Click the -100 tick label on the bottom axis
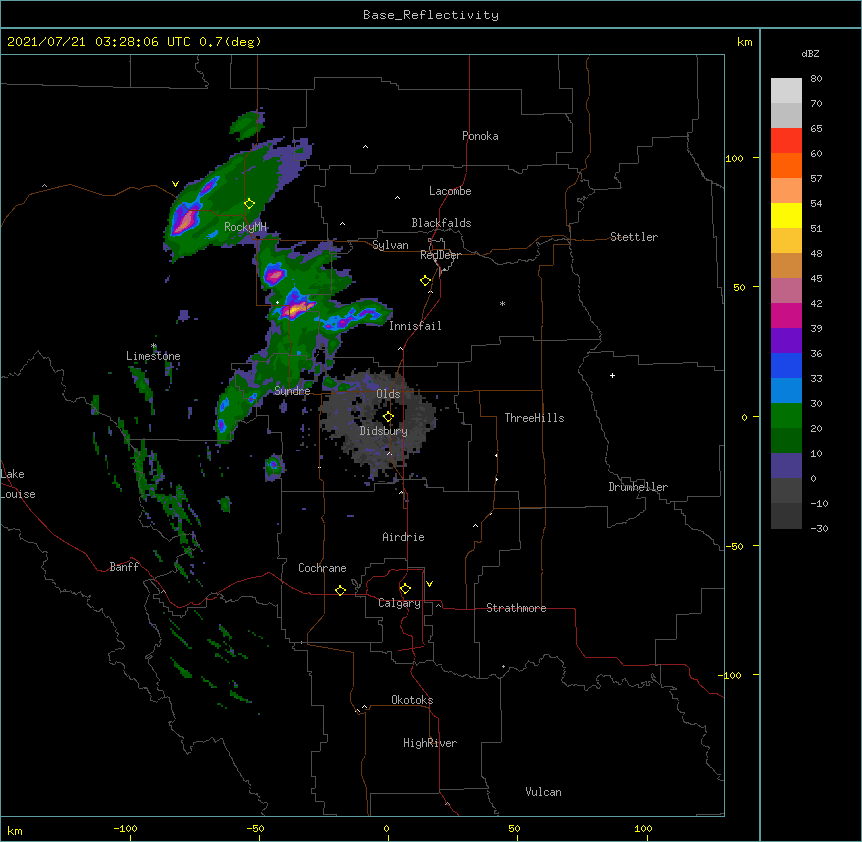Viewport: 862px width, 842px height. (x=125, y=828)
